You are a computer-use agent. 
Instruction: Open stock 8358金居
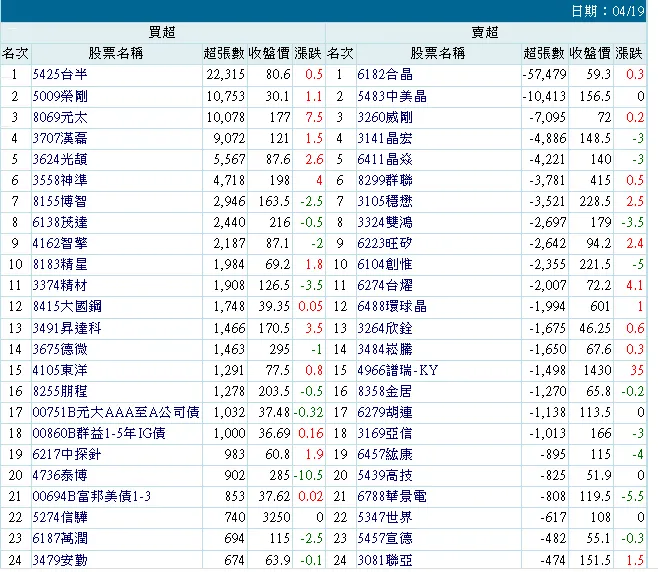coord(385,391)
